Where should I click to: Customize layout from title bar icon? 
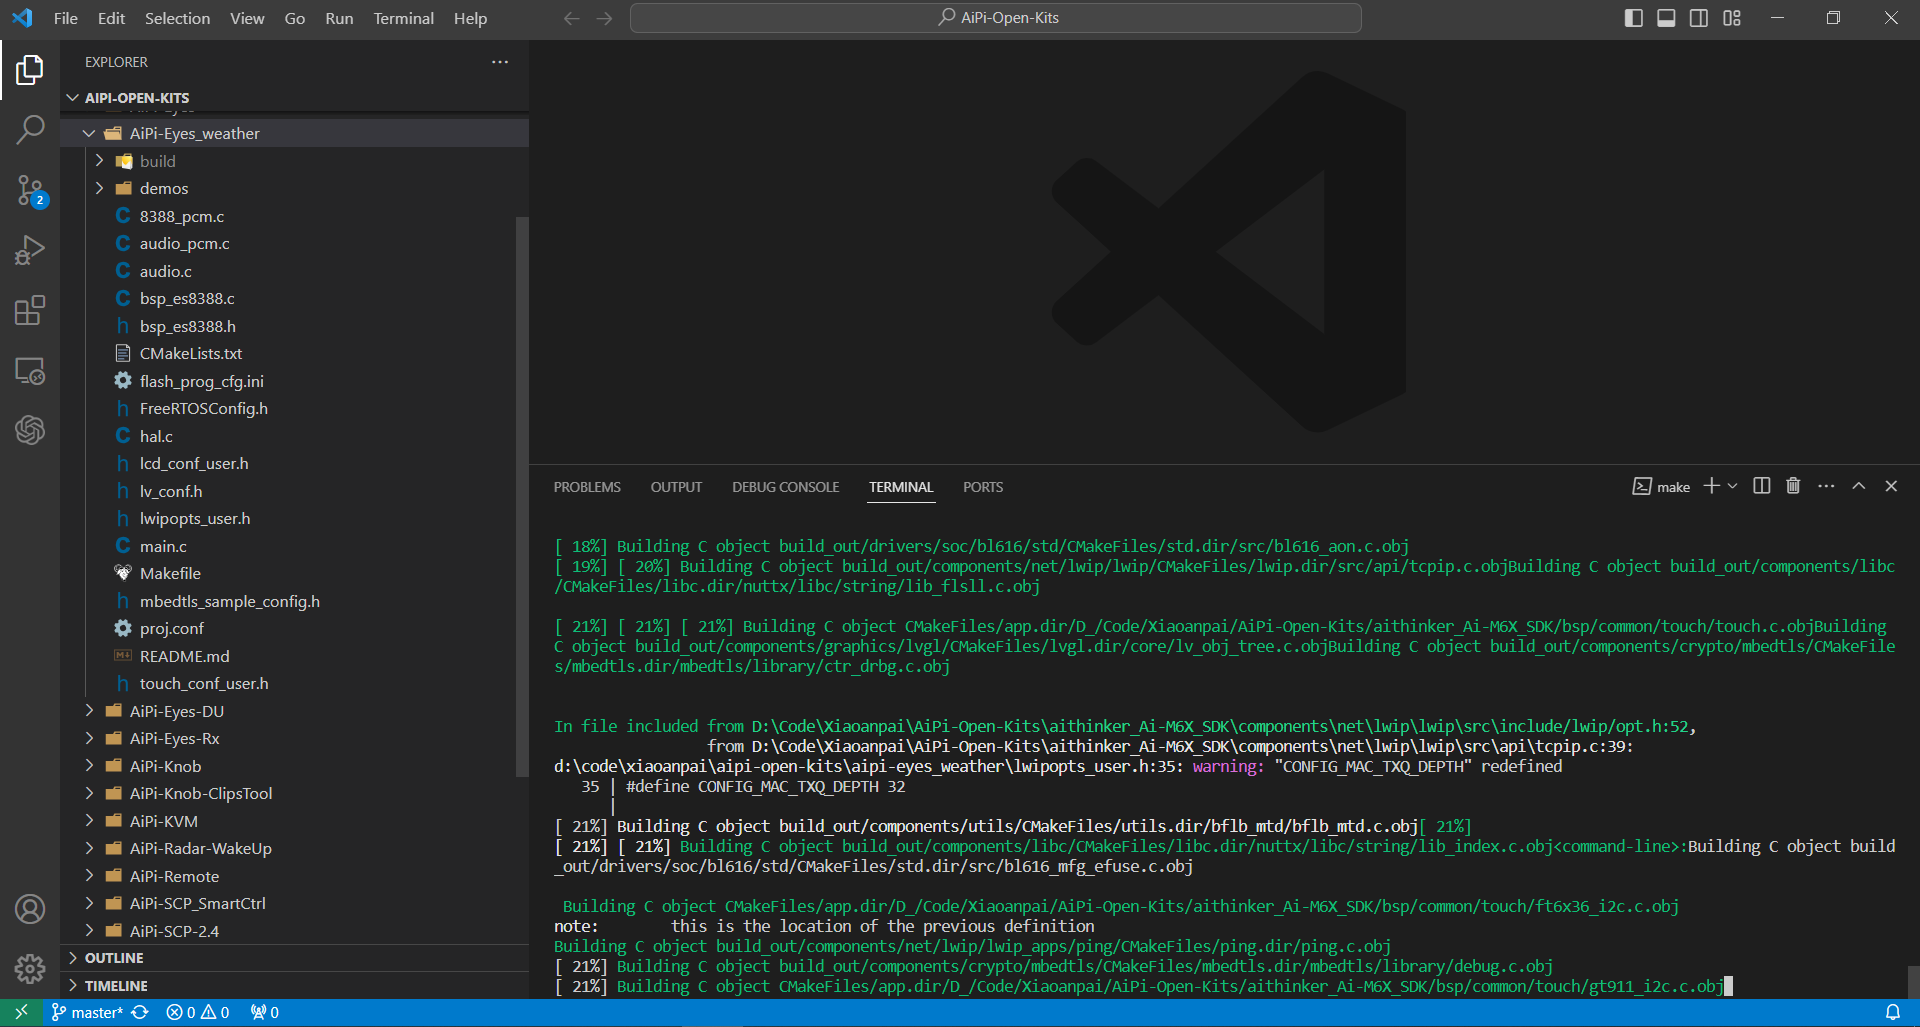(1732, 18)
